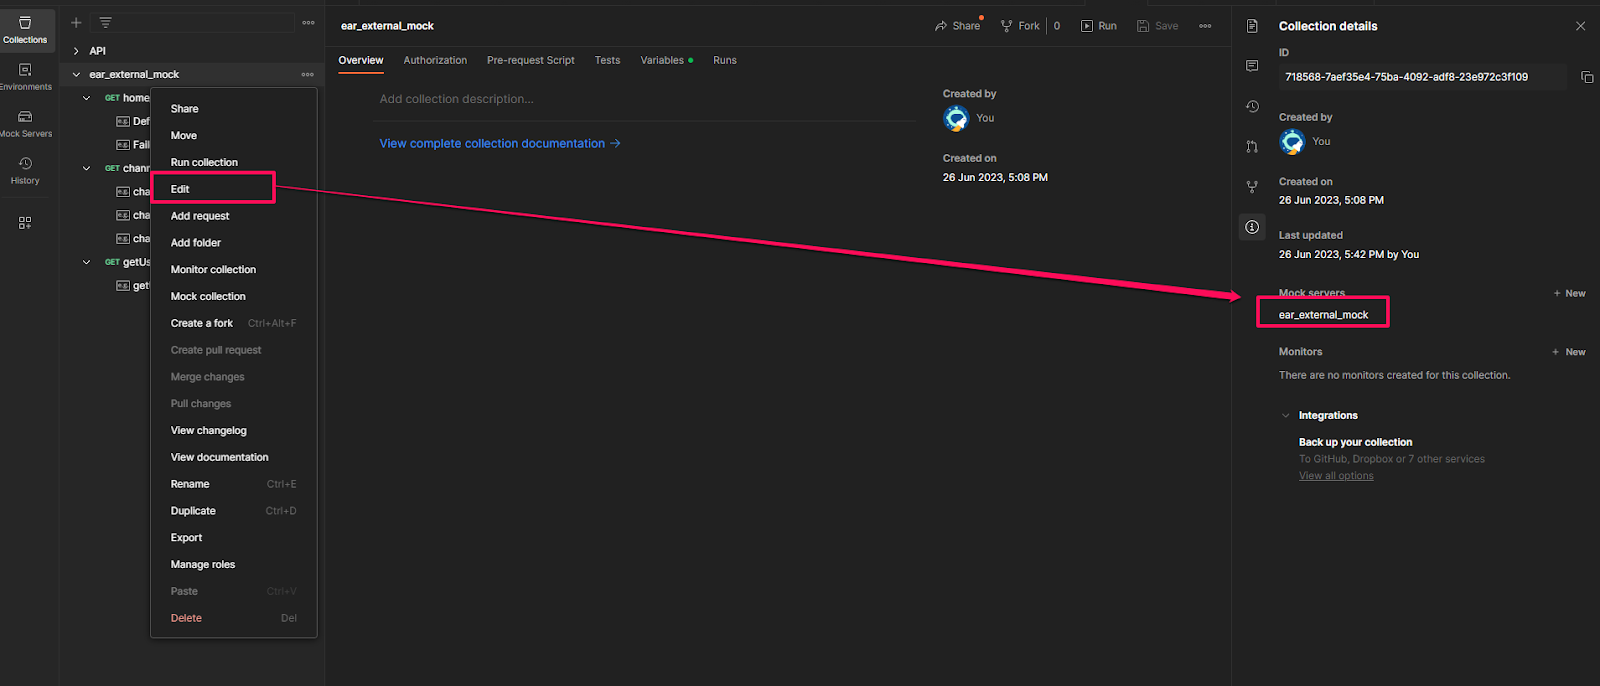Switch to the Authorization tab
The height and width of the screenshot is (686, 1600).
[x=435, y=60]
